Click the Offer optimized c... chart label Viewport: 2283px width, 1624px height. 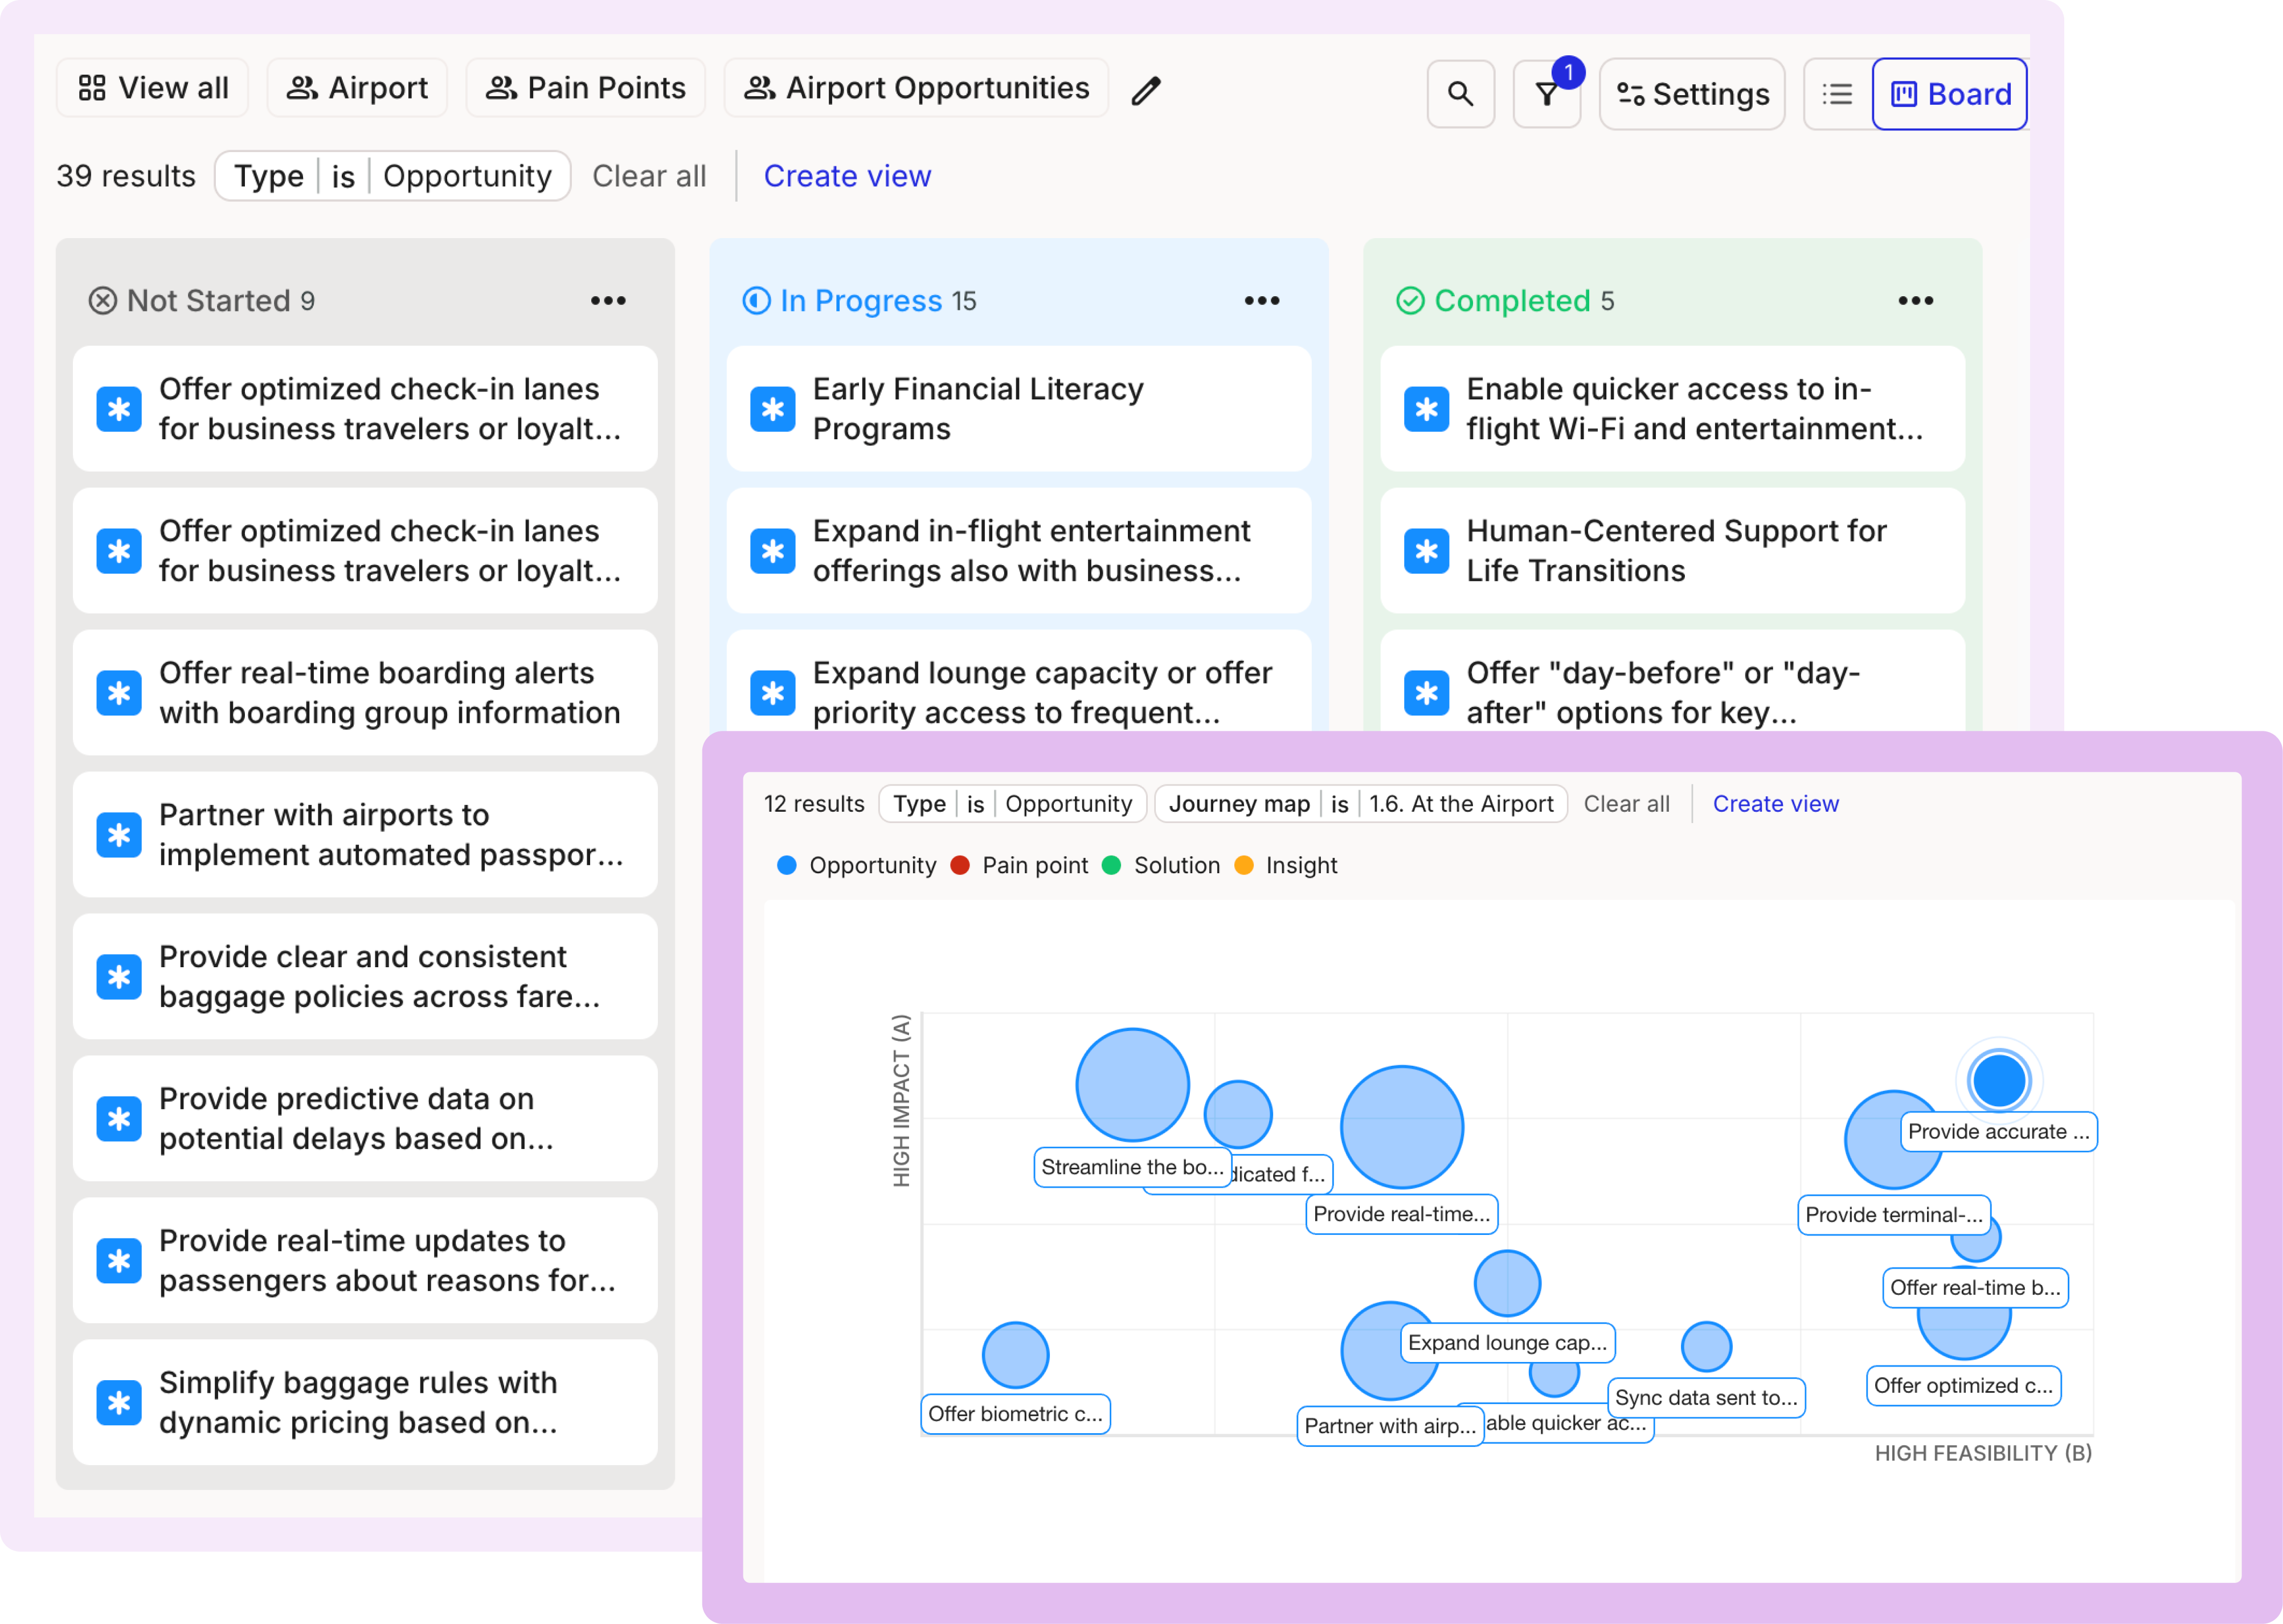[1963, 1387]
